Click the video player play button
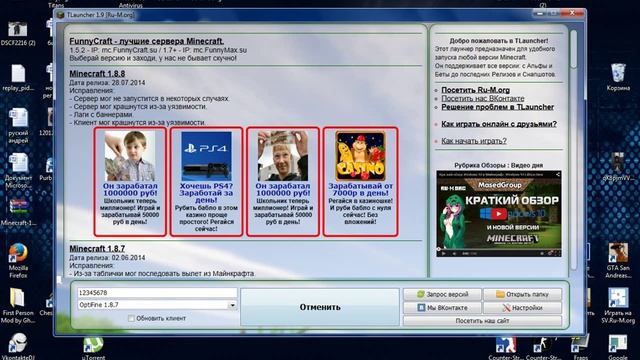This screenshot has height=360, width=640. pyautogui.click(x=443, y=253)
